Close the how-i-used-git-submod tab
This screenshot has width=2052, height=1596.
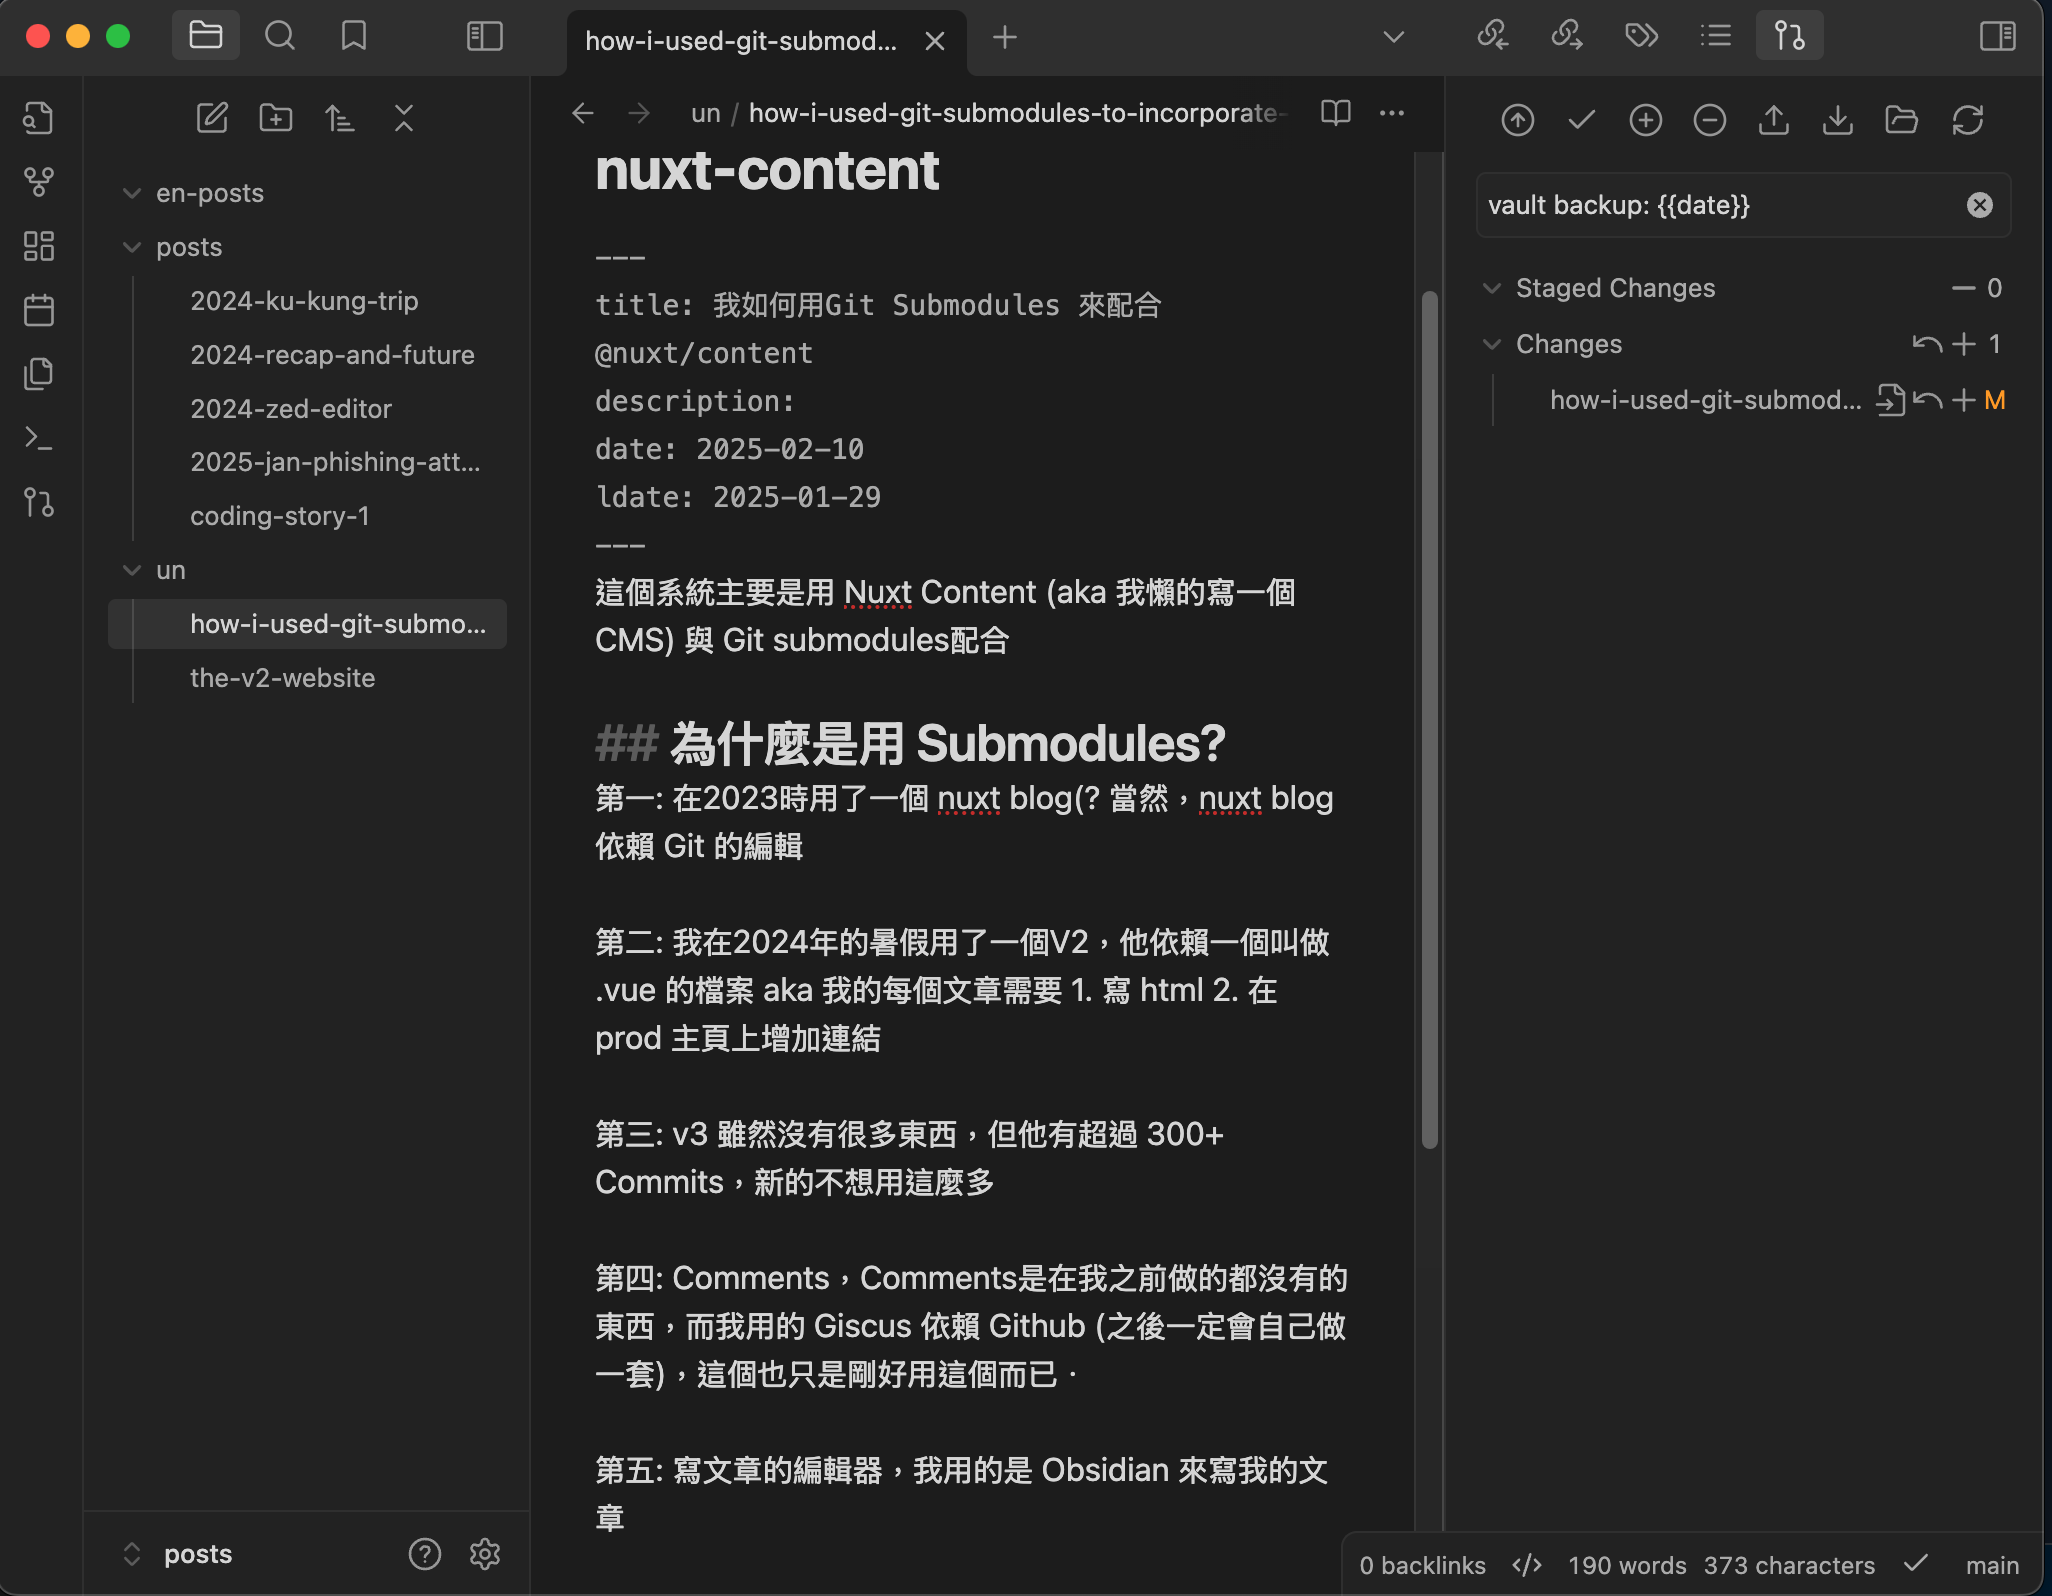935,41
